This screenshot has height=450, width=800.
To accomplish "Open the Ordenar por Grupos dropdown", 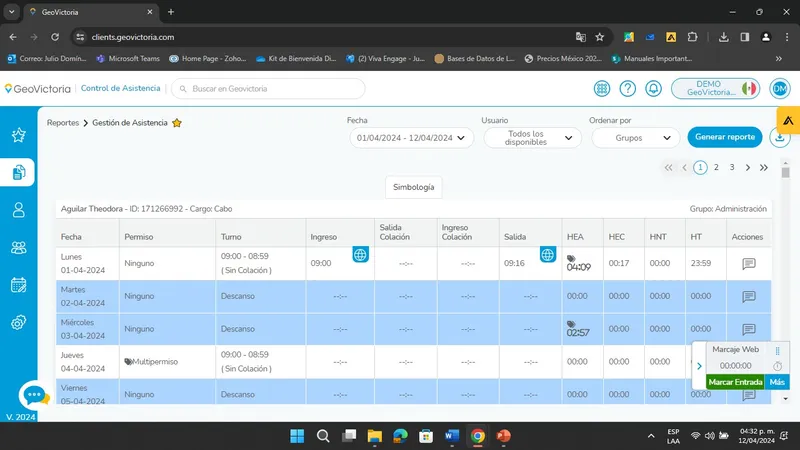I will [635, 138].
